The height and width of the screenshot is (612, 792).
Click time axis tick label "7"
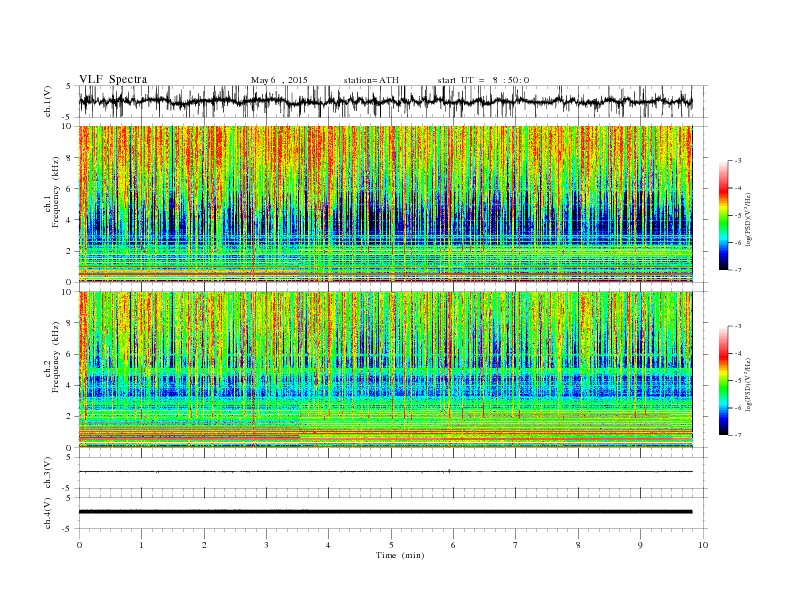click(516, 545)
